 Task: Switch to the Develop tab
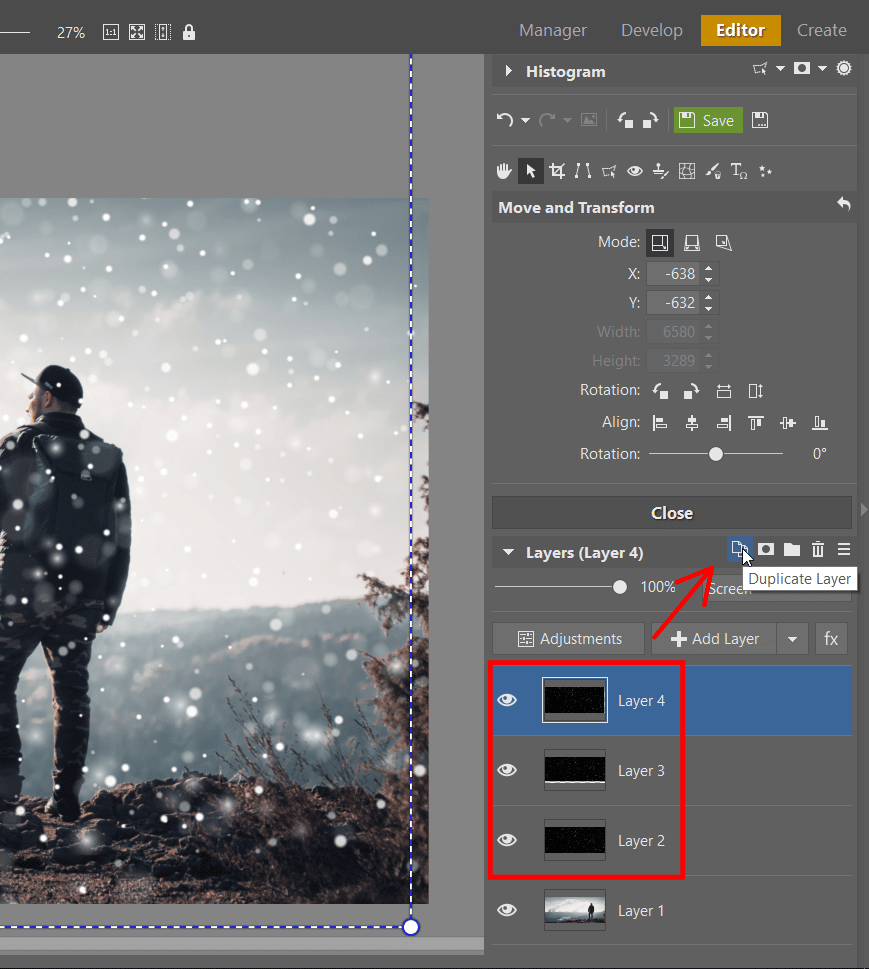pyautogui.click(x=651, y=30)
